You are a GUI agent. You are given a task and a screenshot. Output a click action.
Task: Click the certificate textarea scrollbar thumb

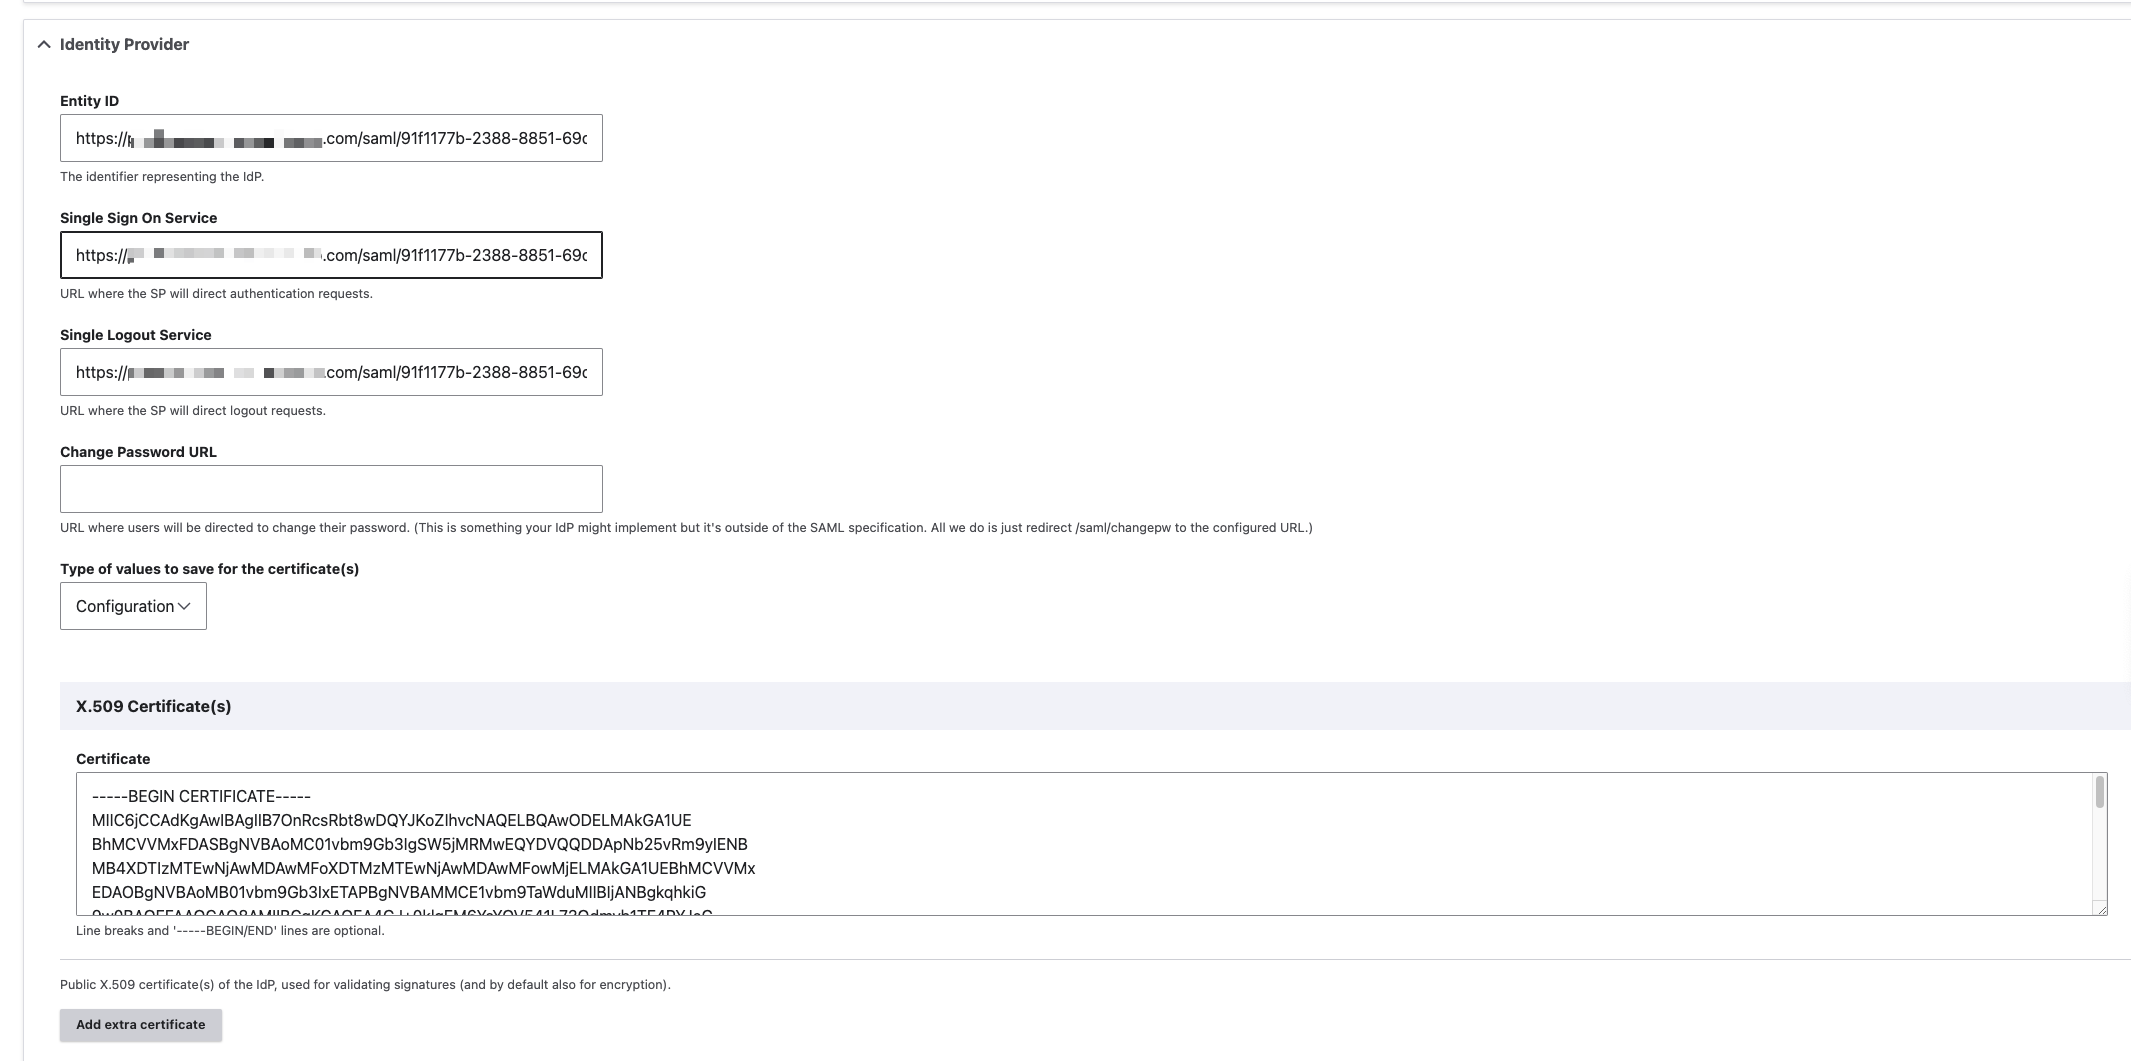pos(2099,792)
